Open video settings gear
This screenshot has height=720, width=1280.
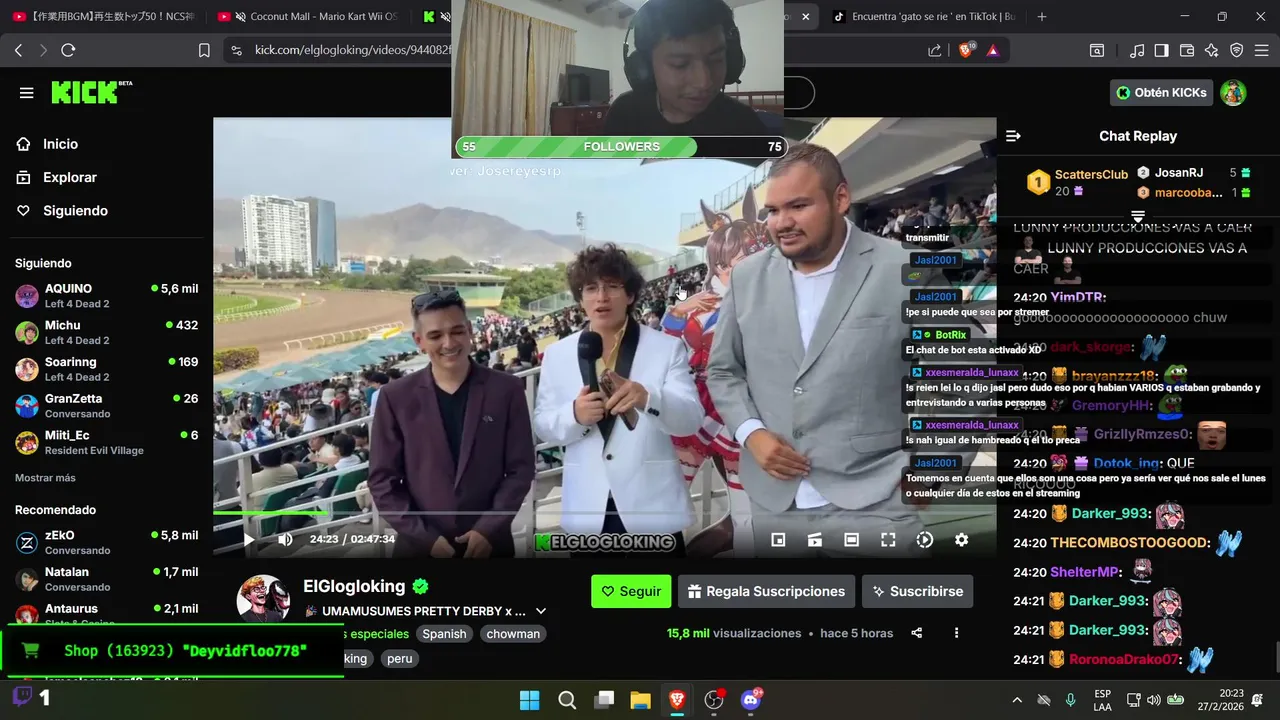click(961, 540)
